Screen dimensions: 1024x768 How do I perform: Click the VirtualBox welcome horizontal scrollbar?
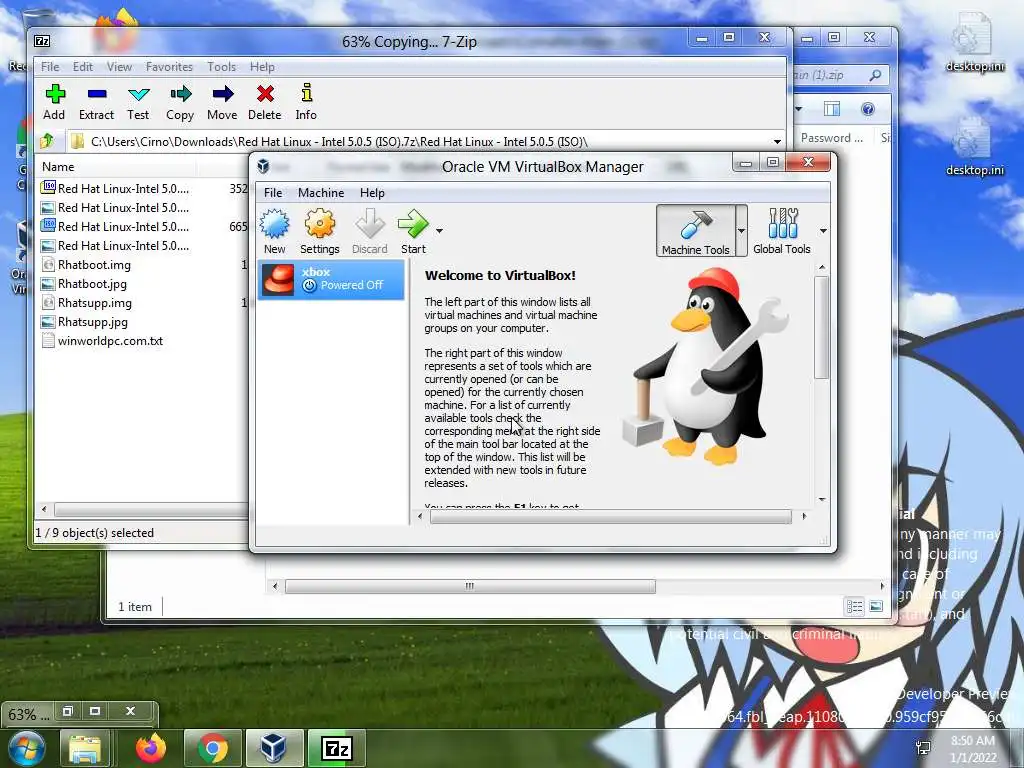point(611,517)
